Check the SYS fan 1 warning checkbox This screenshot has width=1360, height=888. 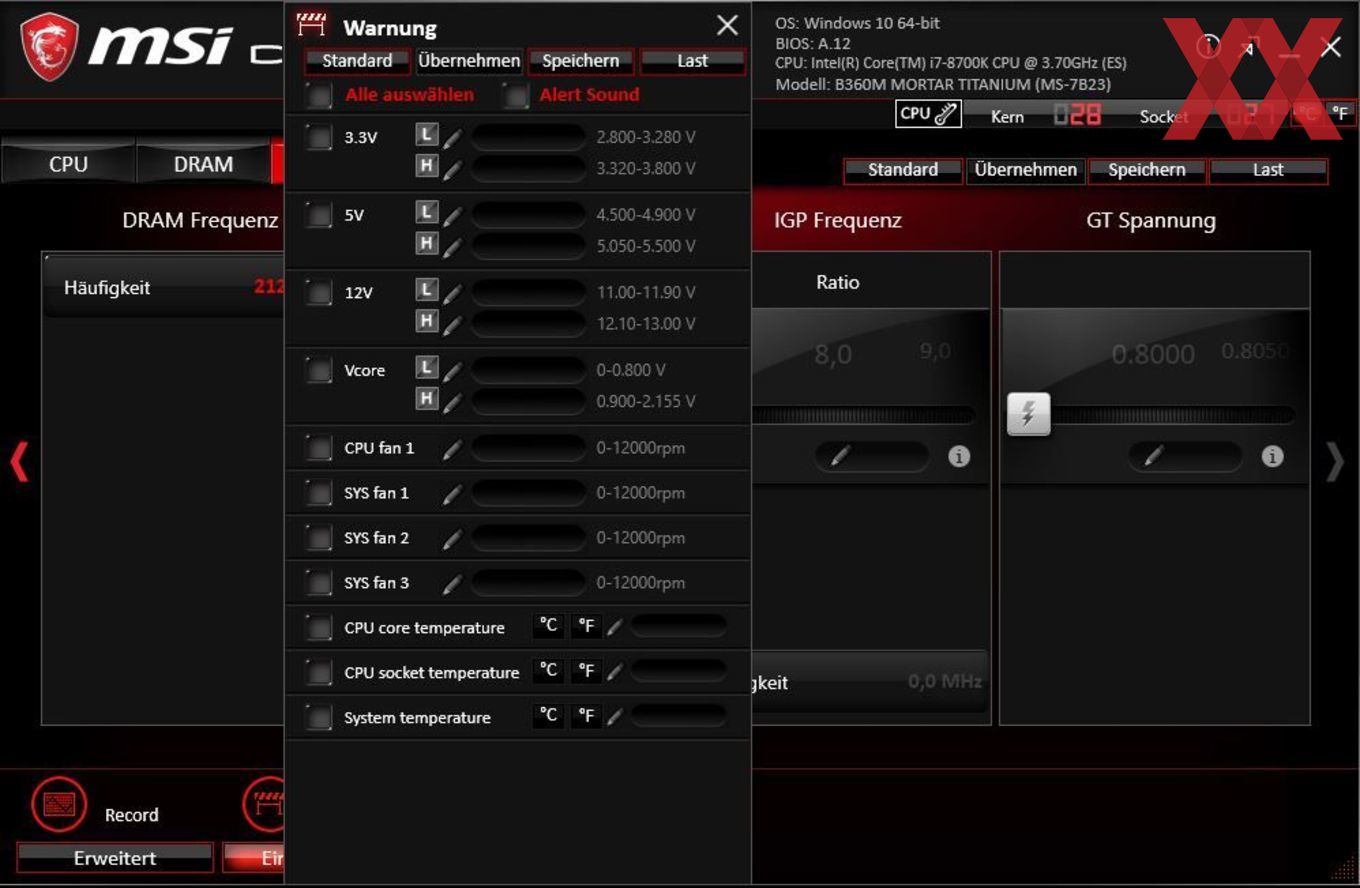click(319, 493)
